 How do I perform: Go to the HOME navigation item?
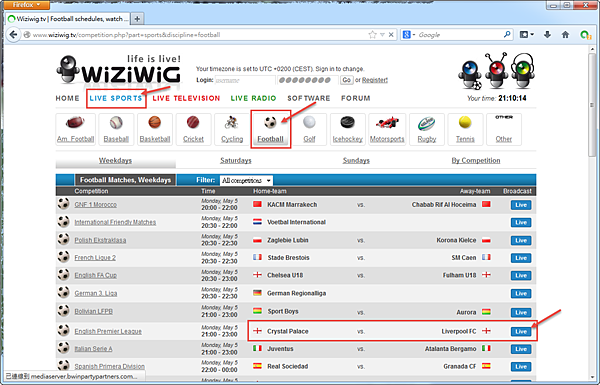[67, 98]
